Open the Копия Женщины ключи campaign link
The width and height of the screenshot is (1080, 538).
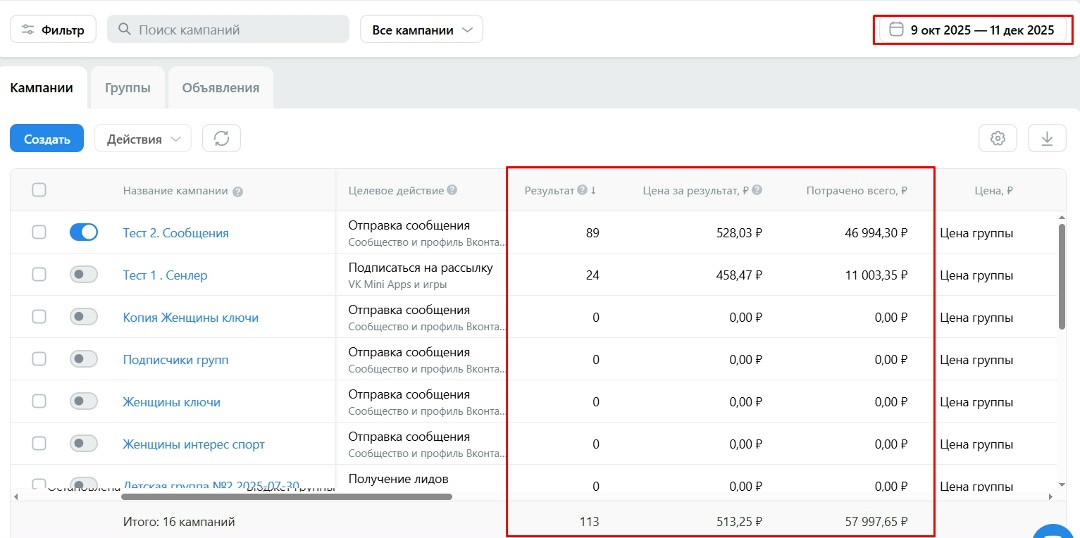pyautogui.click(x=191, y=318)
